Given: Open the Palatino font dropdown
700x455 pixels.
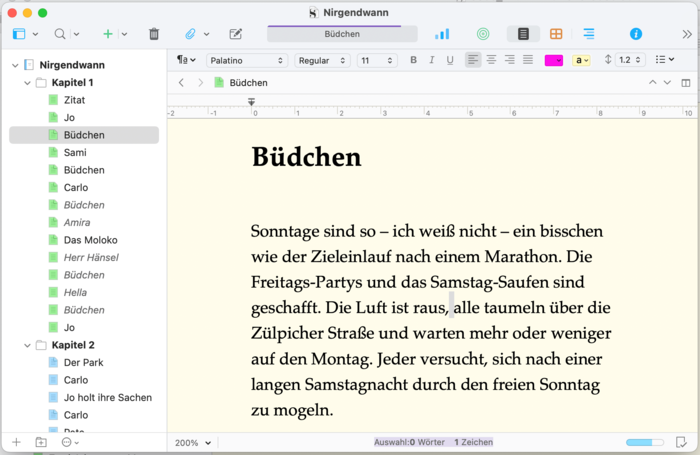Looking at the screenshot, I should (x=247, y=60).
